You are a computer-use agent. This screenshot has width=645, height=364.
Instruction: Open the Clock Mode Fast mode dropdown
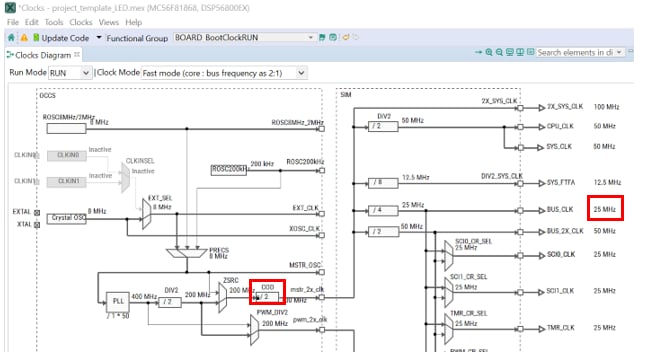tap(224, 73)
